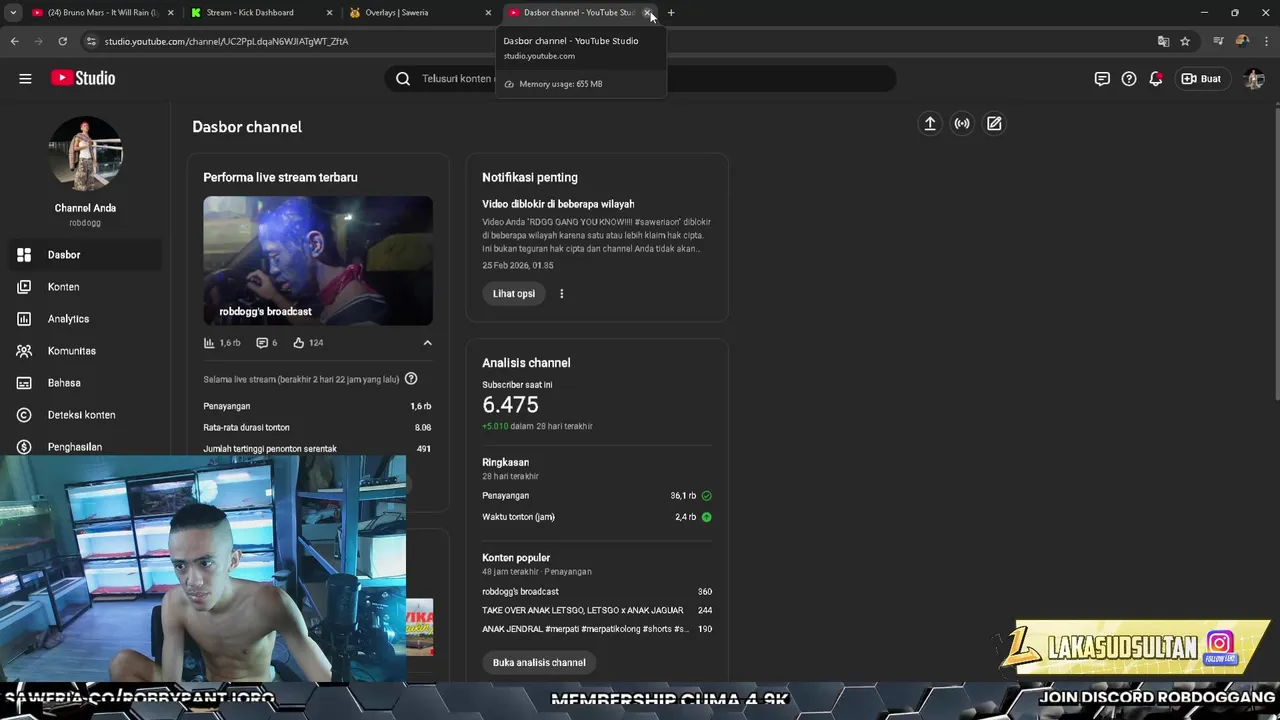This screenshot has width=1280, height=720.
Task: Open the hamburger menu in YouTube Studio
Action: 25,79
